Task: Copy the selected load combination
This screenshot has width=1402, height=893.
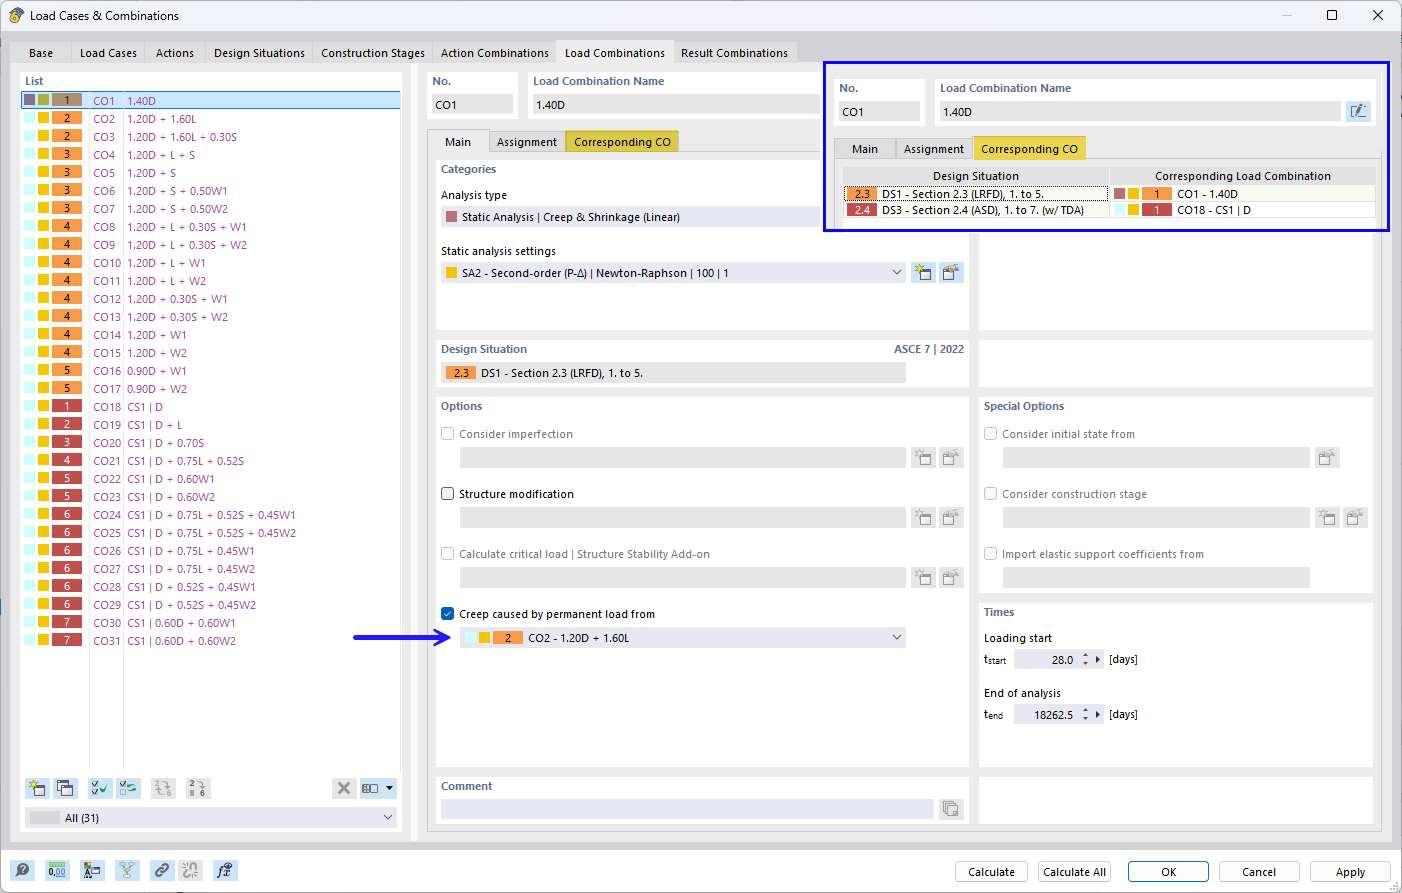Action: click(x=65, y=788)
